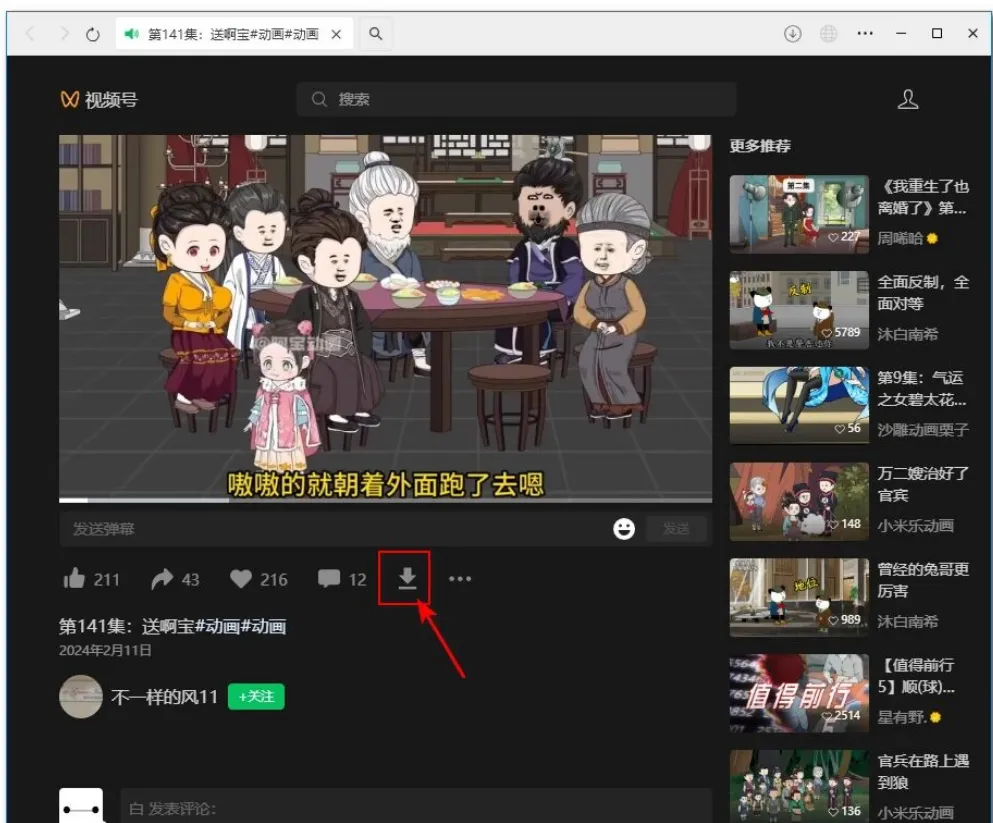Screen dimensions: 993x823
Task: Open the 【值得前行5】 title link
Action: pyautogui.click(x=916, y=675)
